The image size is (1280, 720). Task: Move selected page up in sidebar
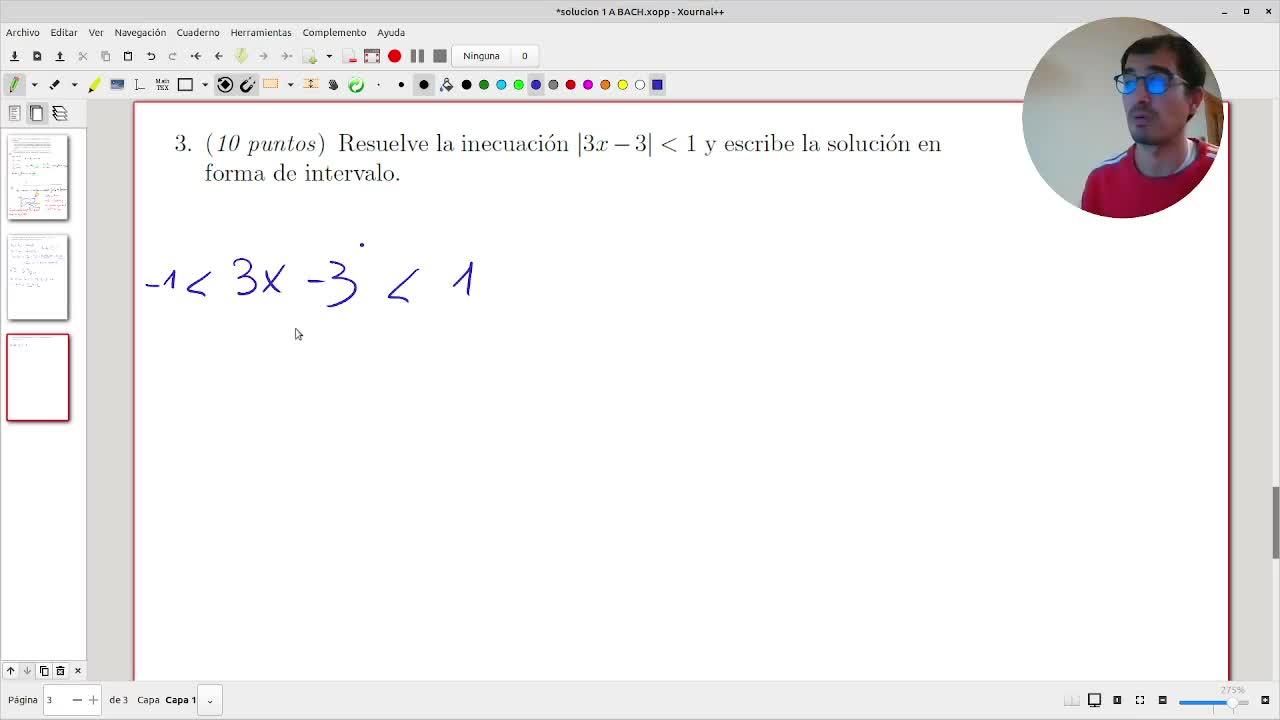pos(10,671)
